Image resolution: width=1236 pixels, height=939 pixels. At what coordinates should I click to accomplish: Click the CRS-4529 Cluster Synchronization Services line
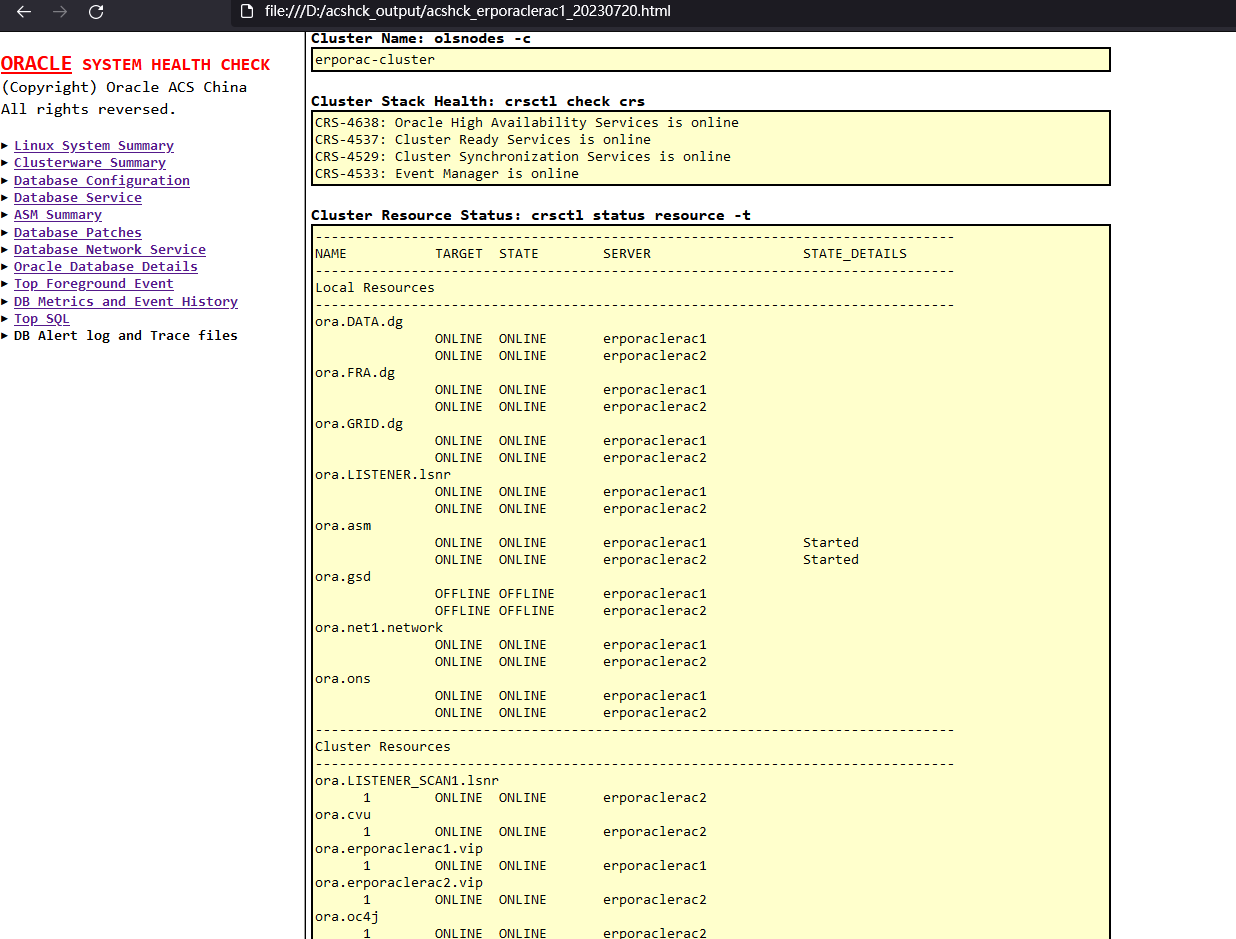click(523, 157)
